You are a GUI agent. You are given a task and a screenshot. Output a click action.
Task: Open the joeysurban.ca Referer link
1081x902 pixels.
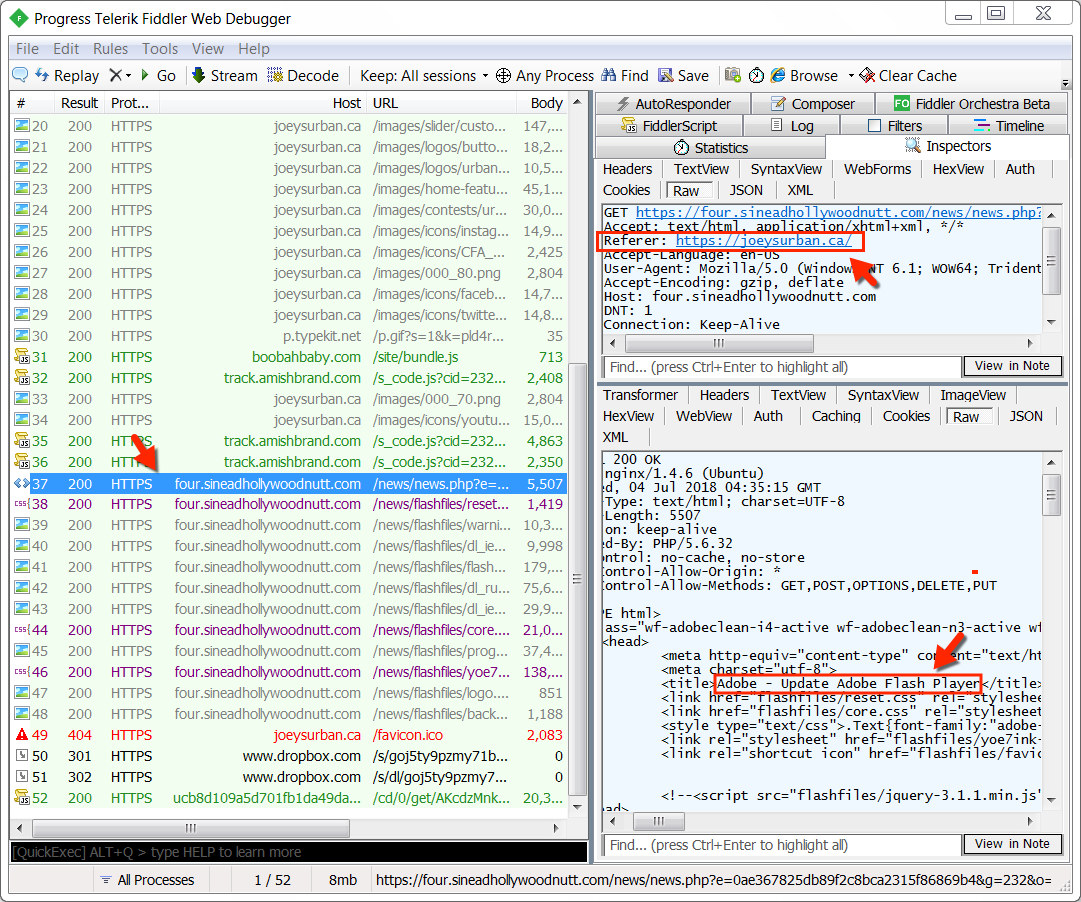coord(764,241)
